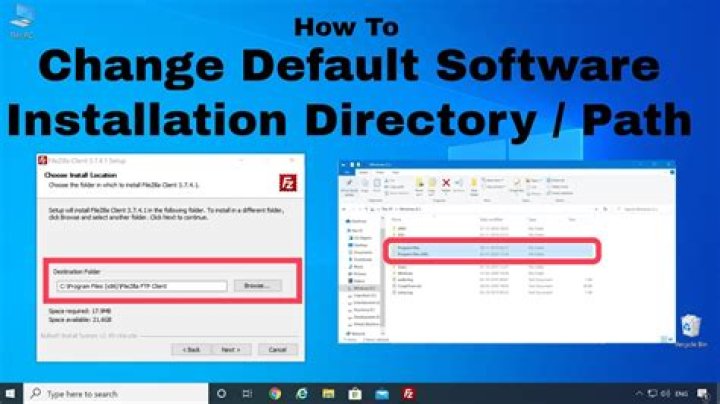This screenshot has height=404, width=720.
Task: Launch Google Chrome from the taskbar
Action: 275,393
